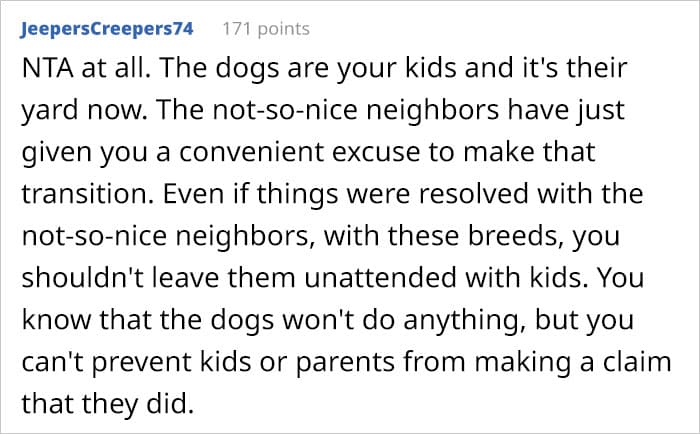The image size is (700, 434).
Task: Click the "171 points" score label
Action: click(266, 29)
